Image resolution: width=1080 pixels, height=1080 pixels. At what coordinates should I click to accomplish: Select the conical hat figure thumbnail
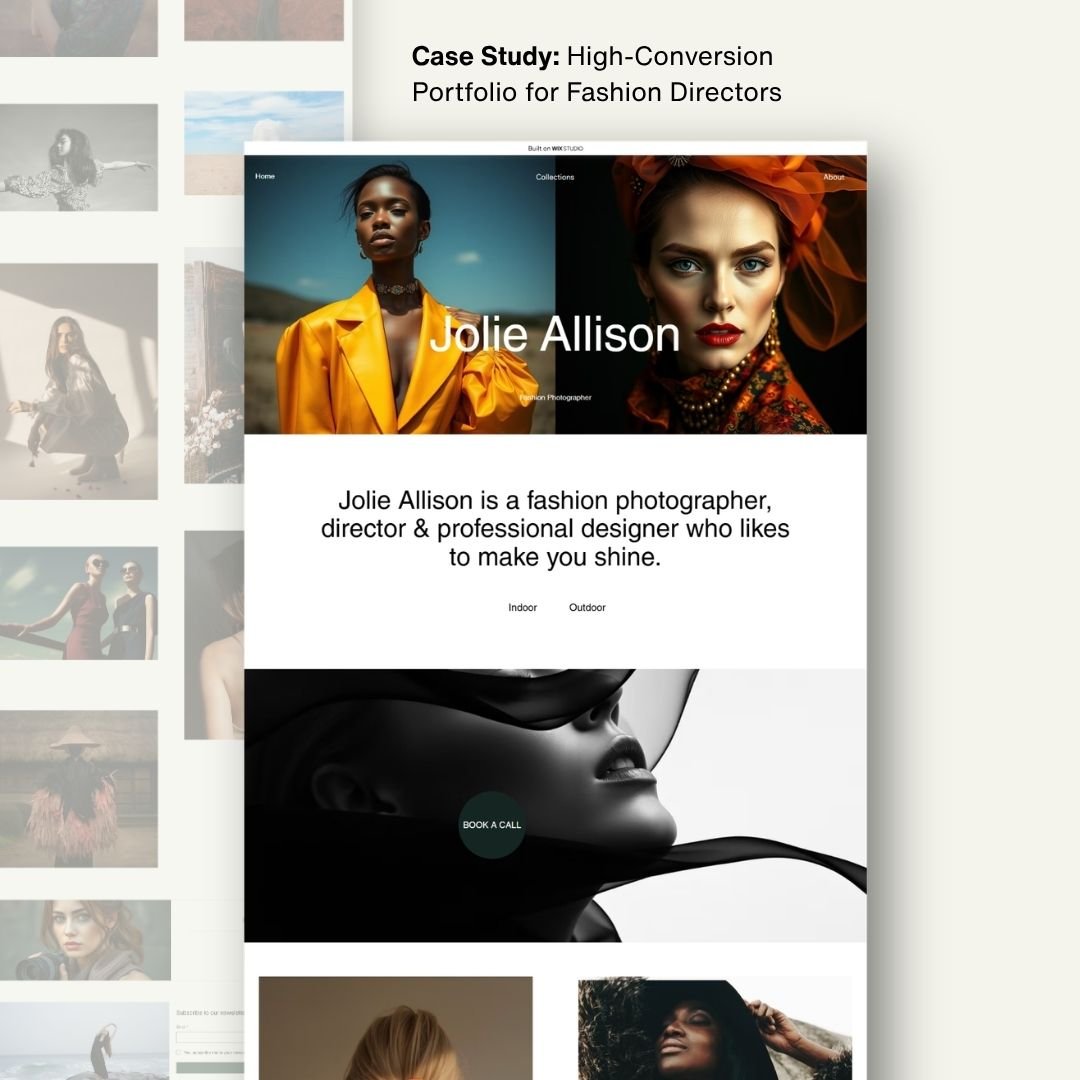(78, 788)
